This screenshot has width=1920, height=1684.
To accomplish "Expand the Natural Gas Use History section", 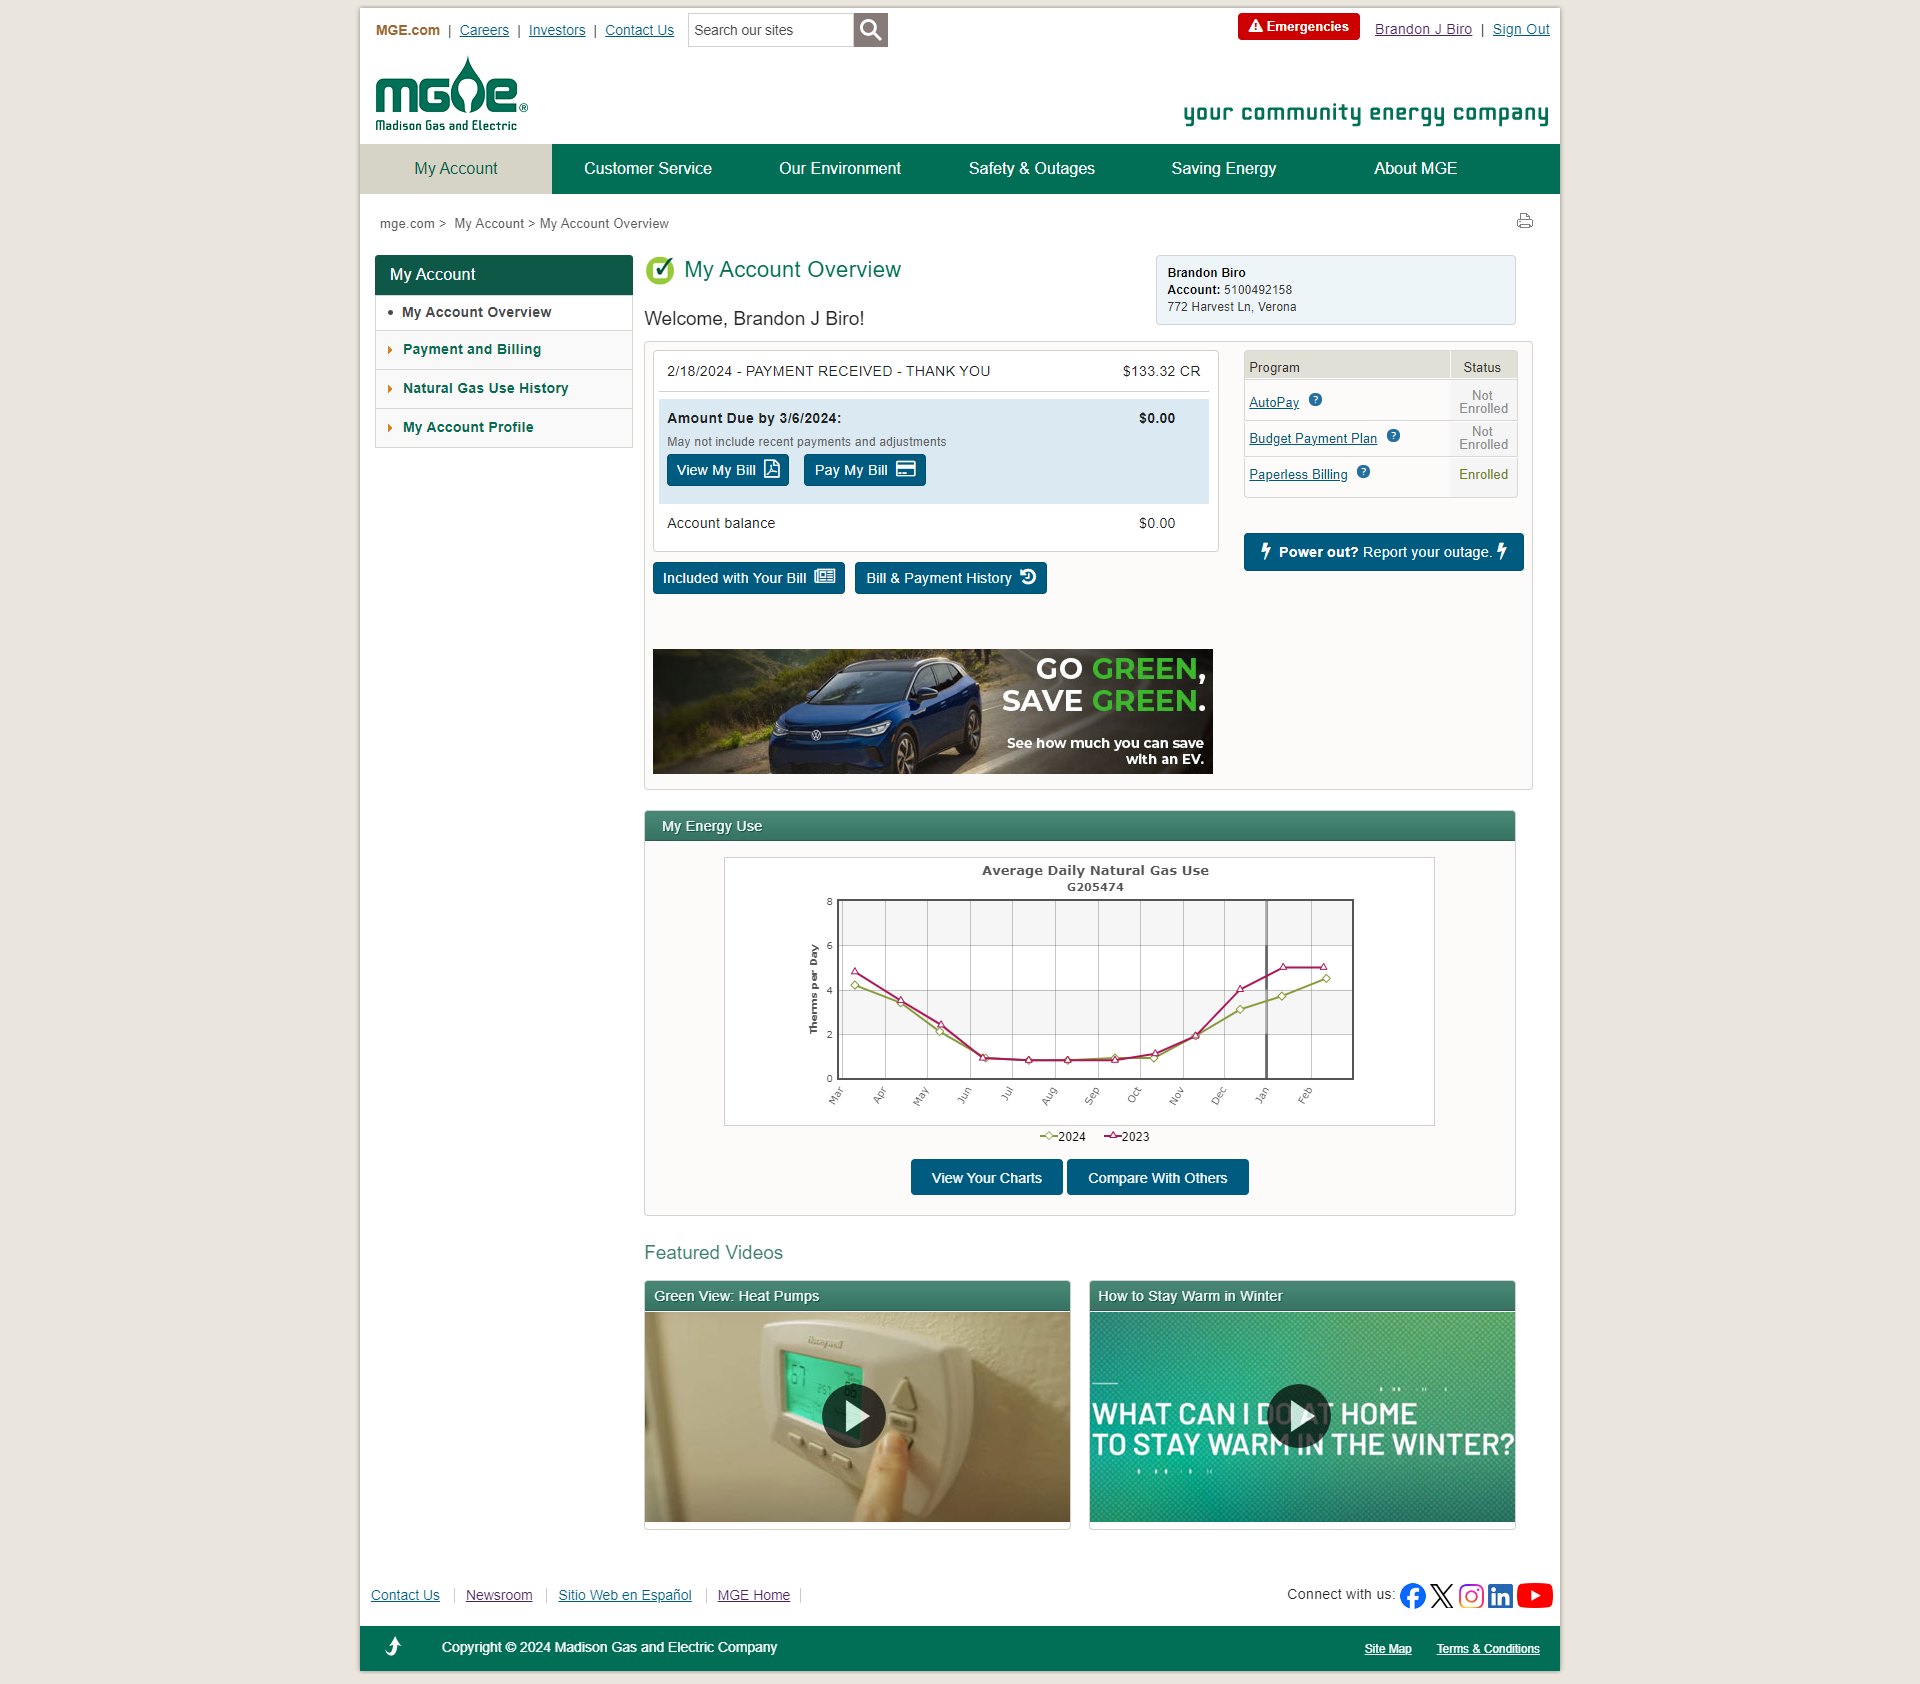I will 487,387.
